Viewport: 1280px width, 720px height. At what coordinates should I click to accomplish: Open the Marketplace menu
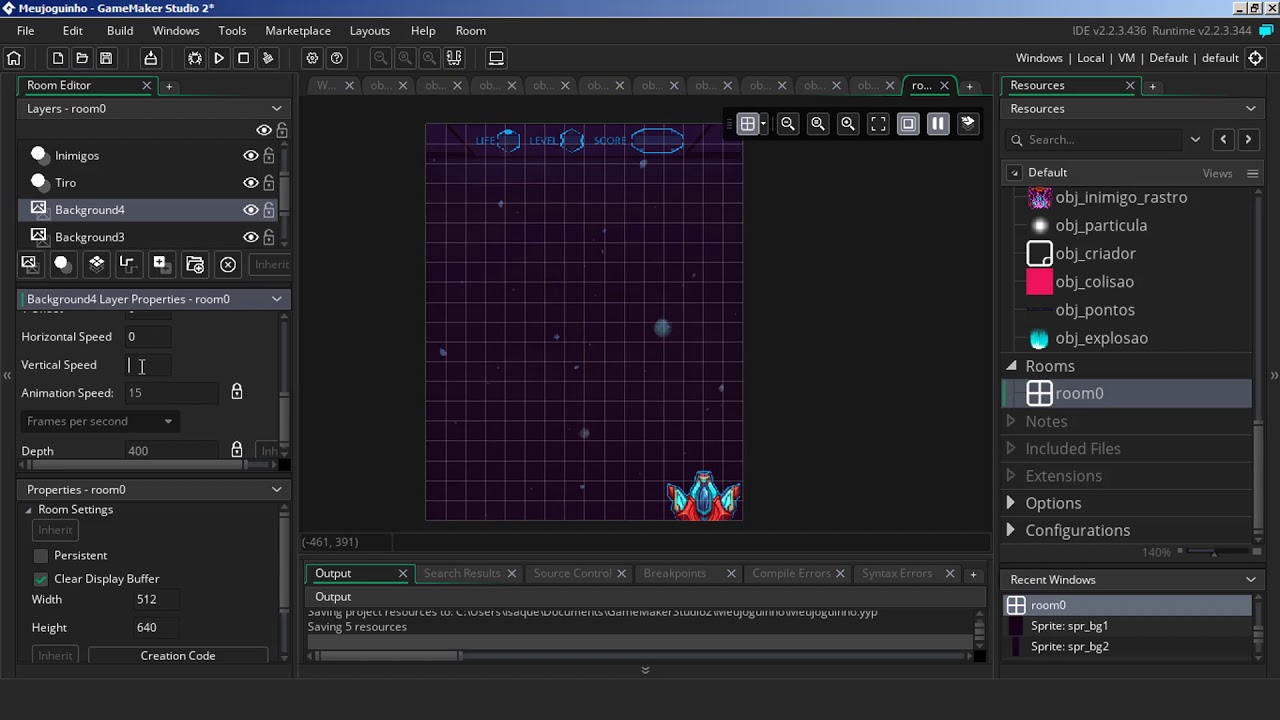[x=298, y=31]
